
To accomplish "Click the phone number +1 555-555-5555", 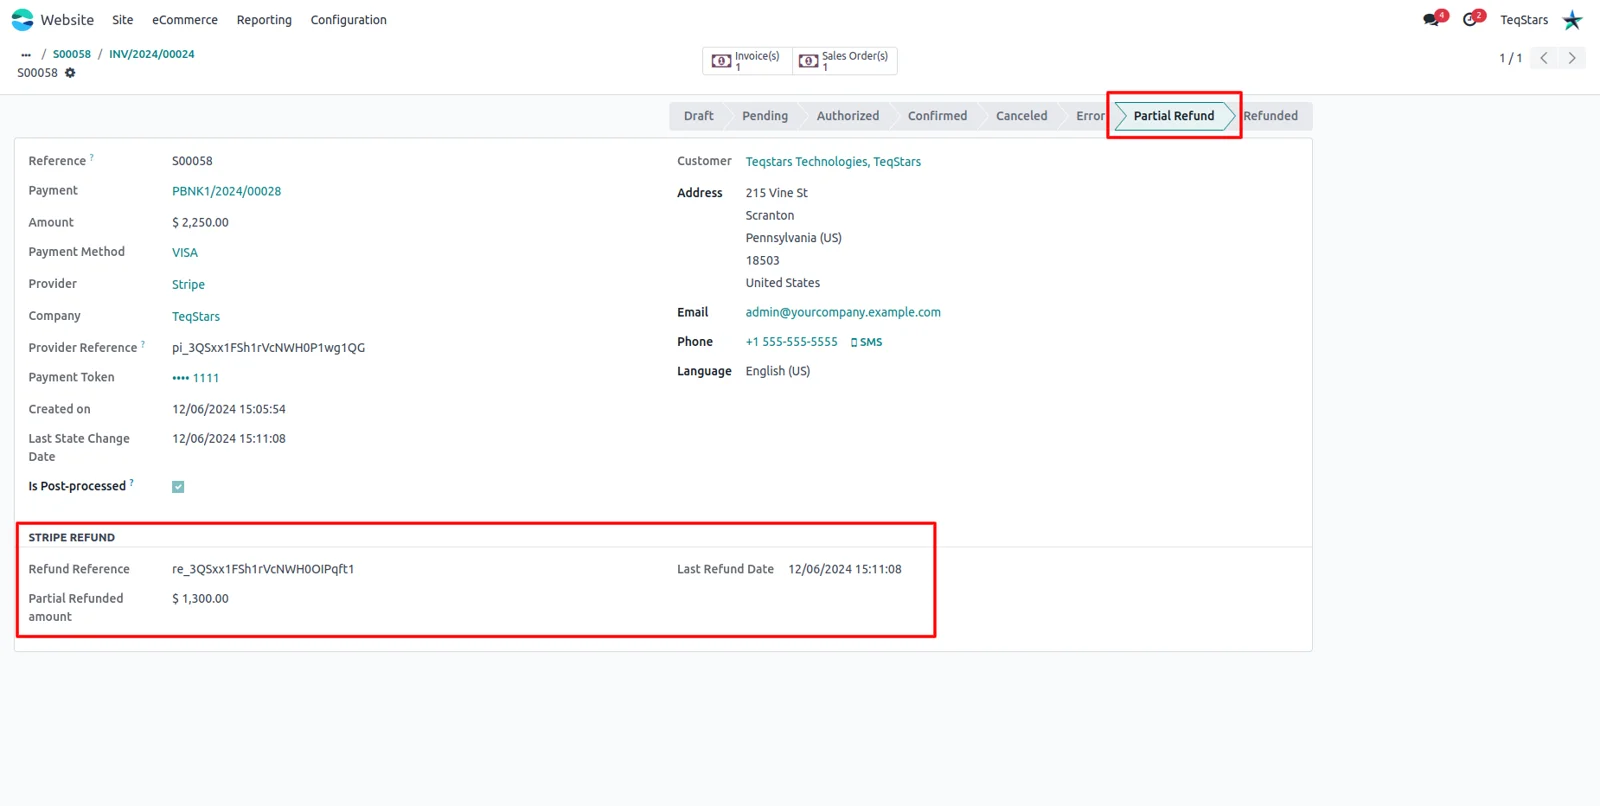I will click(791, 342).
